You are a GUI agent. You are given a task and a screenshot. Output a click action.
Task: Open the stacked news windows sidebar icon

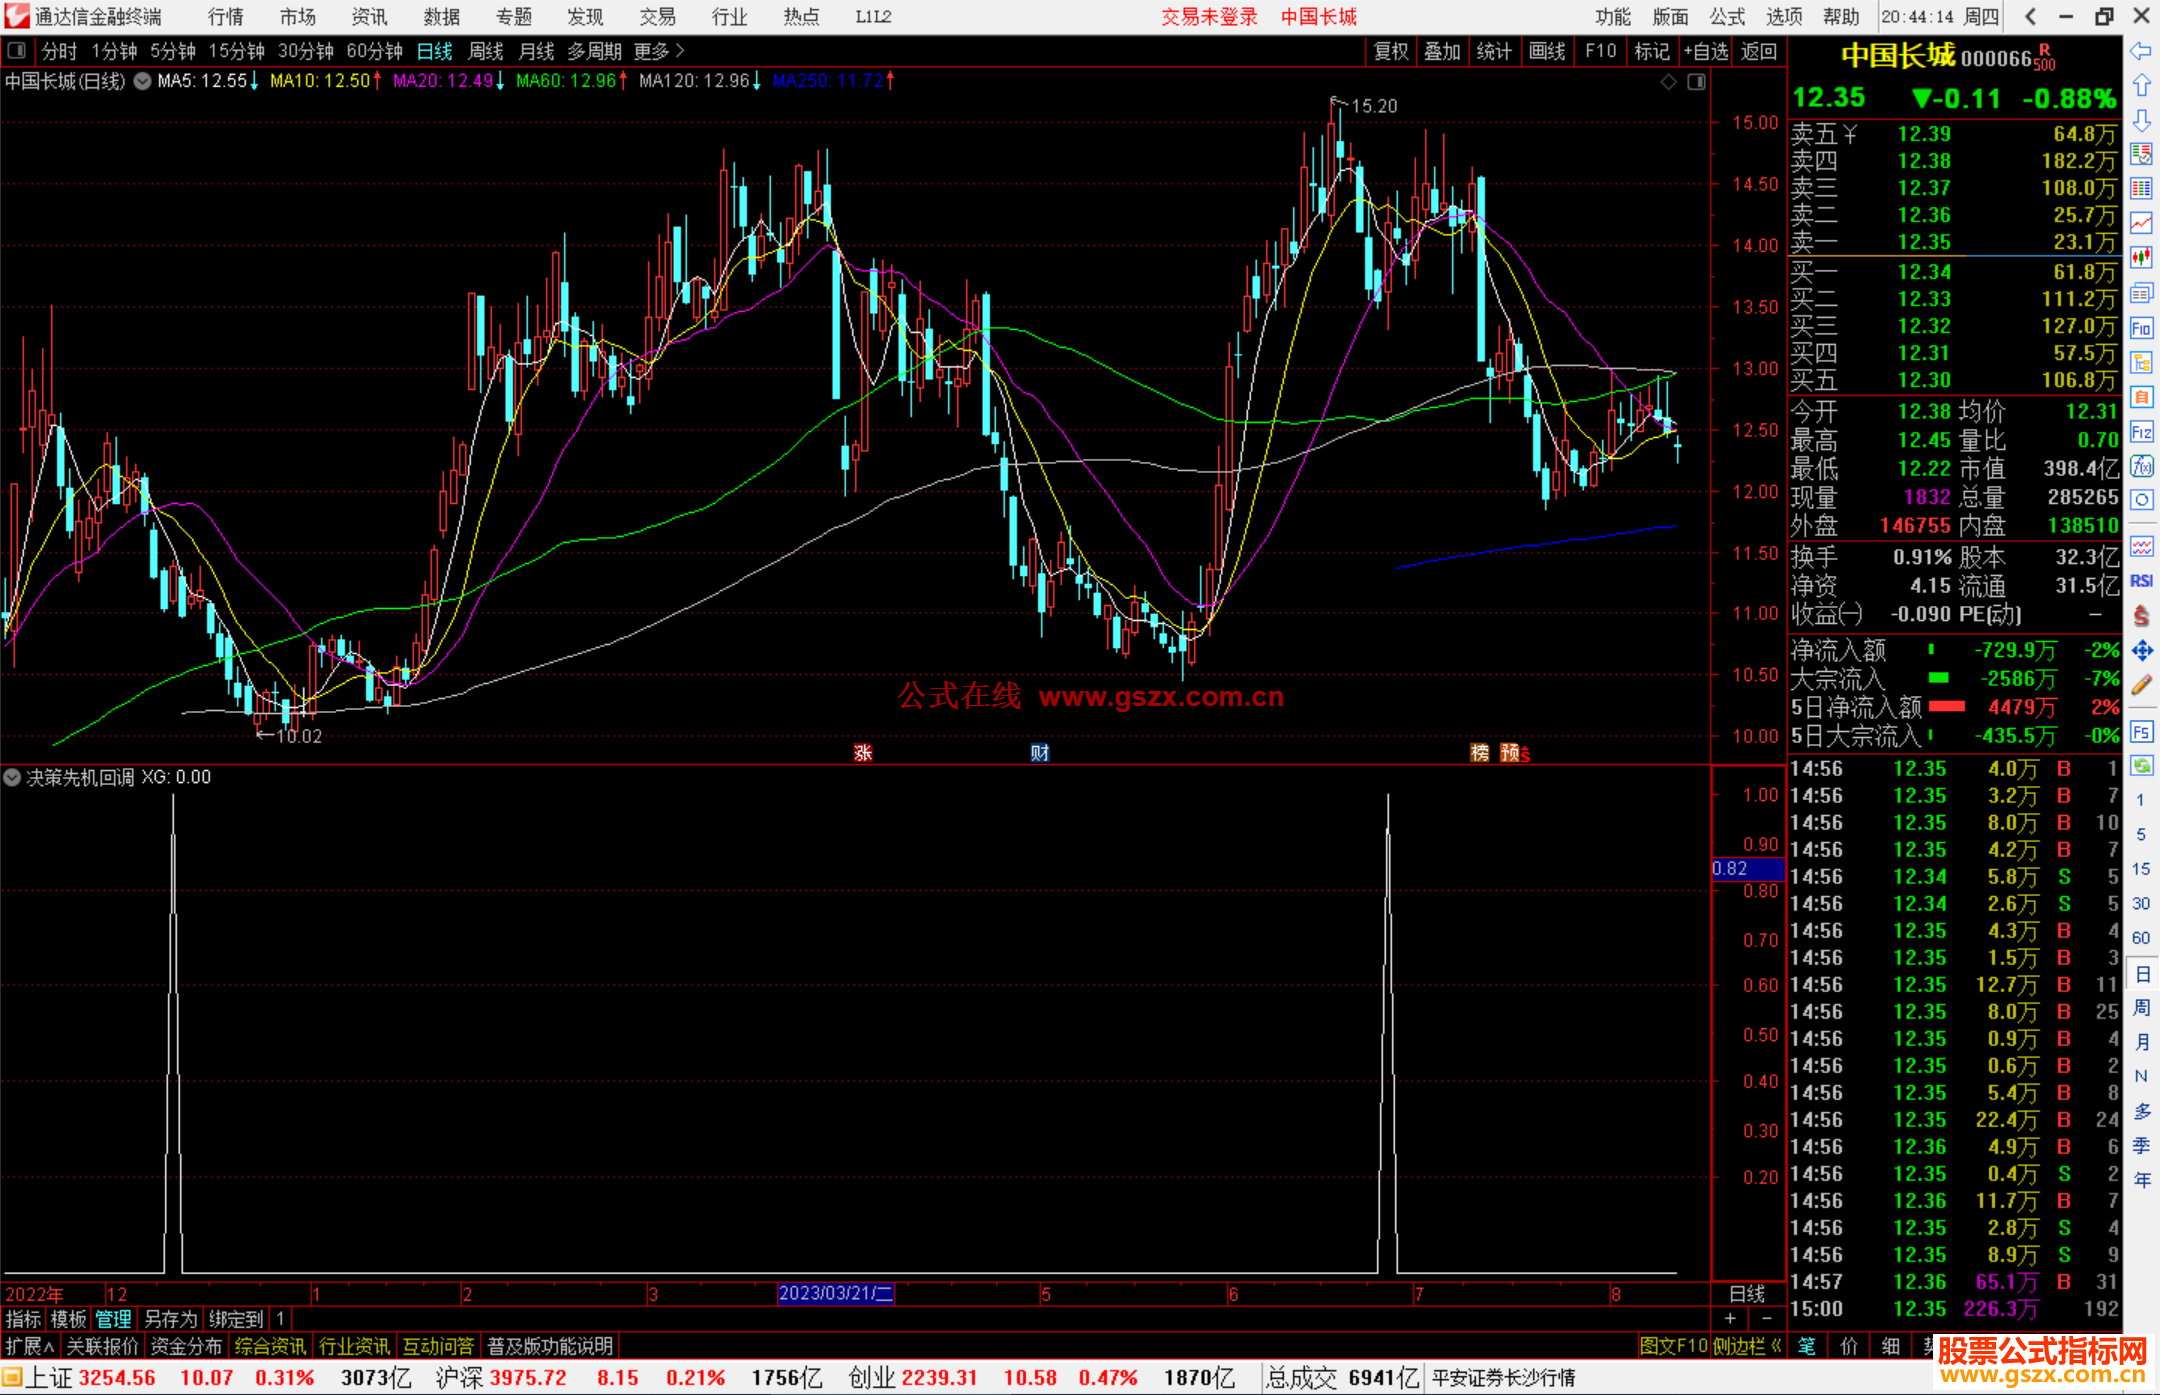pos(2141,293)
